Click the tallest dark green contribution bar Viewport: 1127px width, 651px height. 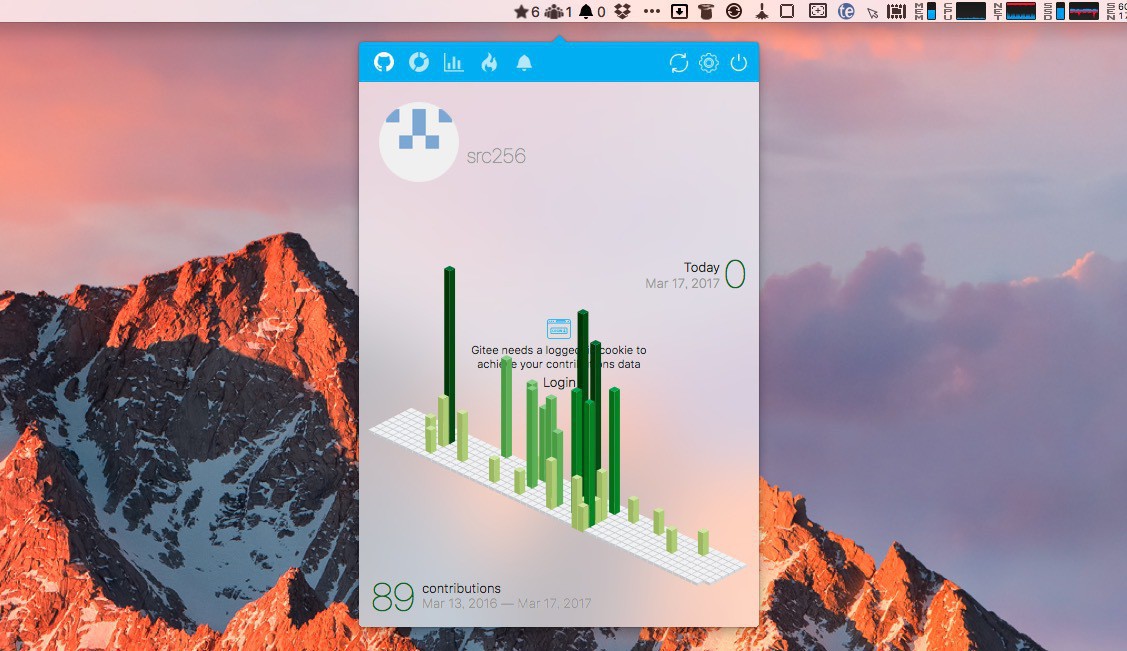tap(449, 355)
